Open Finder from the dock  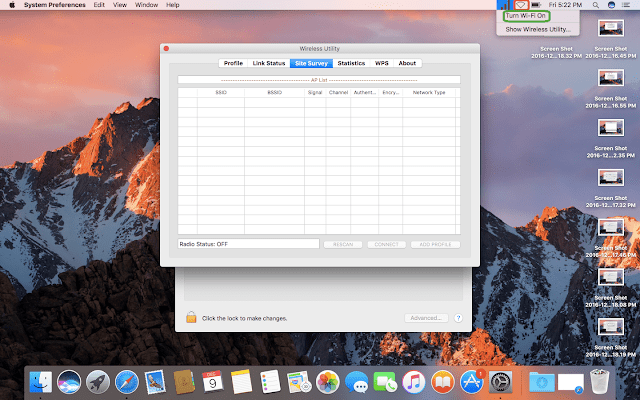41,381
